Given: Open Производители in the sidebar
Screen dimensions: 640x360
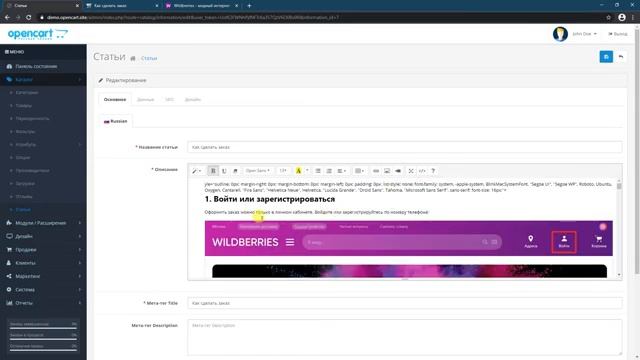Looking at the screenshot, I should pos(43,171).
